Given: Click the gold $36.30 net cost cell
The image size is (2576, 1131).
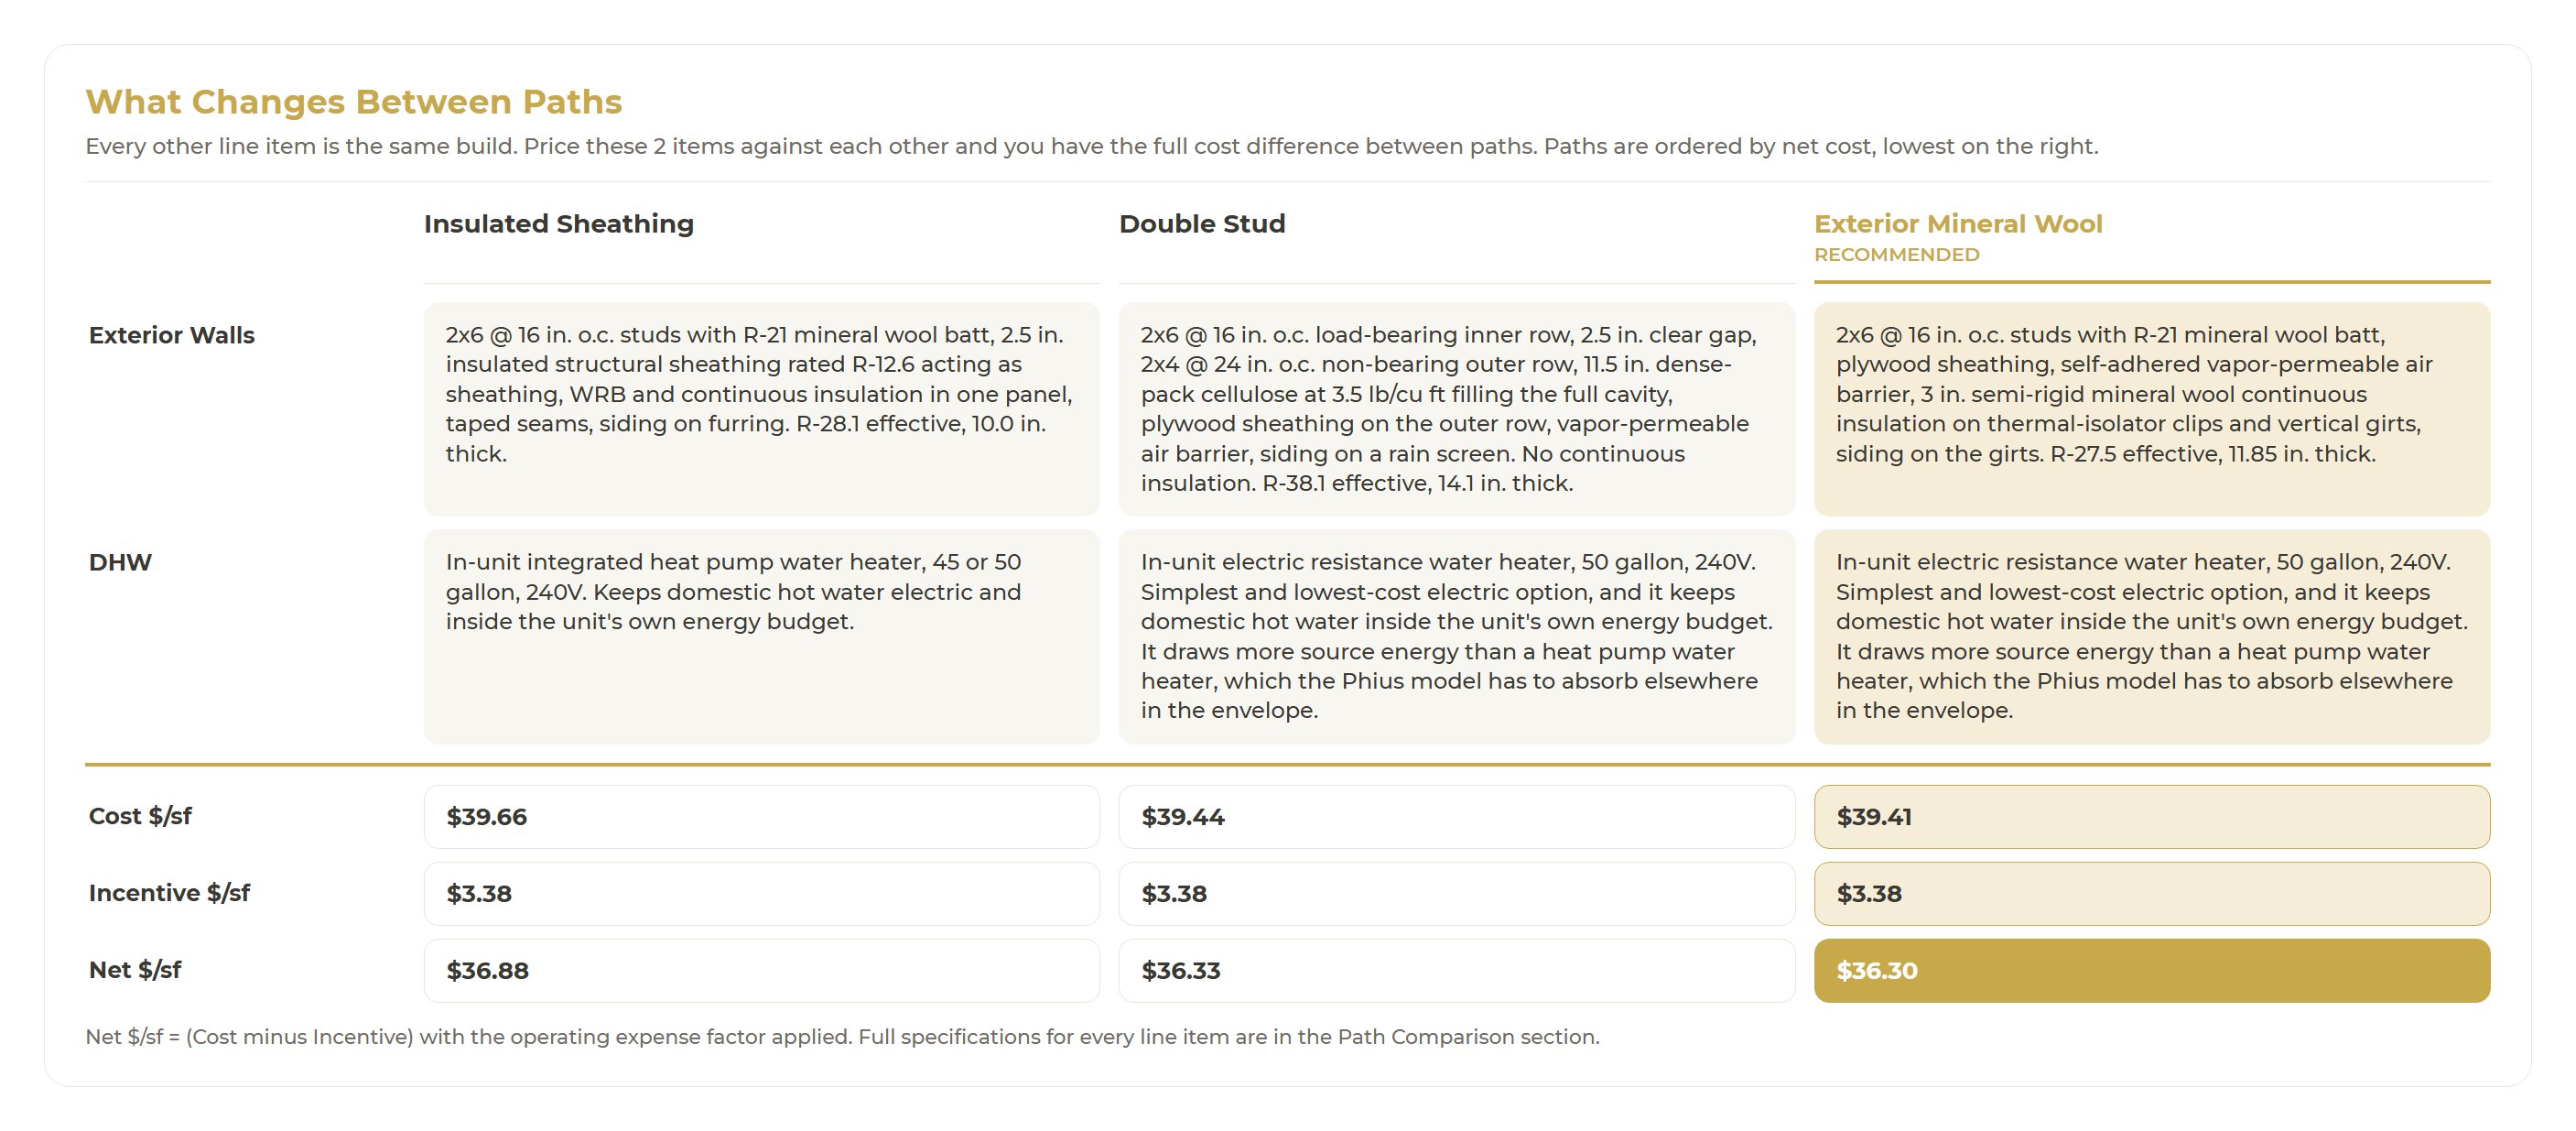Looking at the screenshot, I should [x=2151, y=970].
